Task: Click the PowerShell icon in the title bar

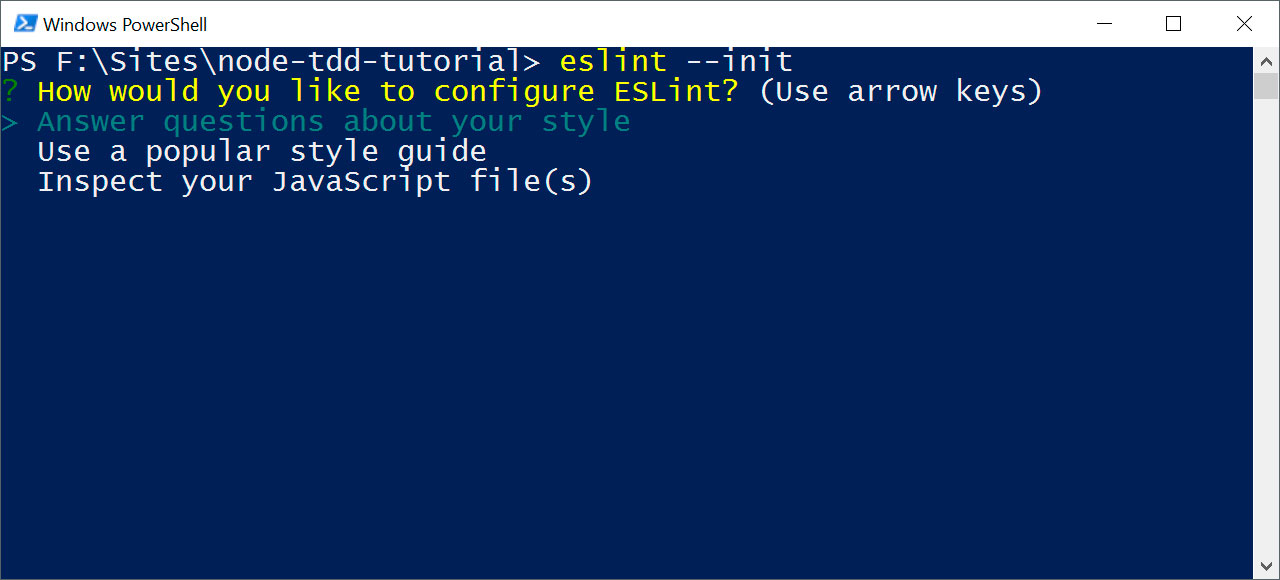Action: 26,23
